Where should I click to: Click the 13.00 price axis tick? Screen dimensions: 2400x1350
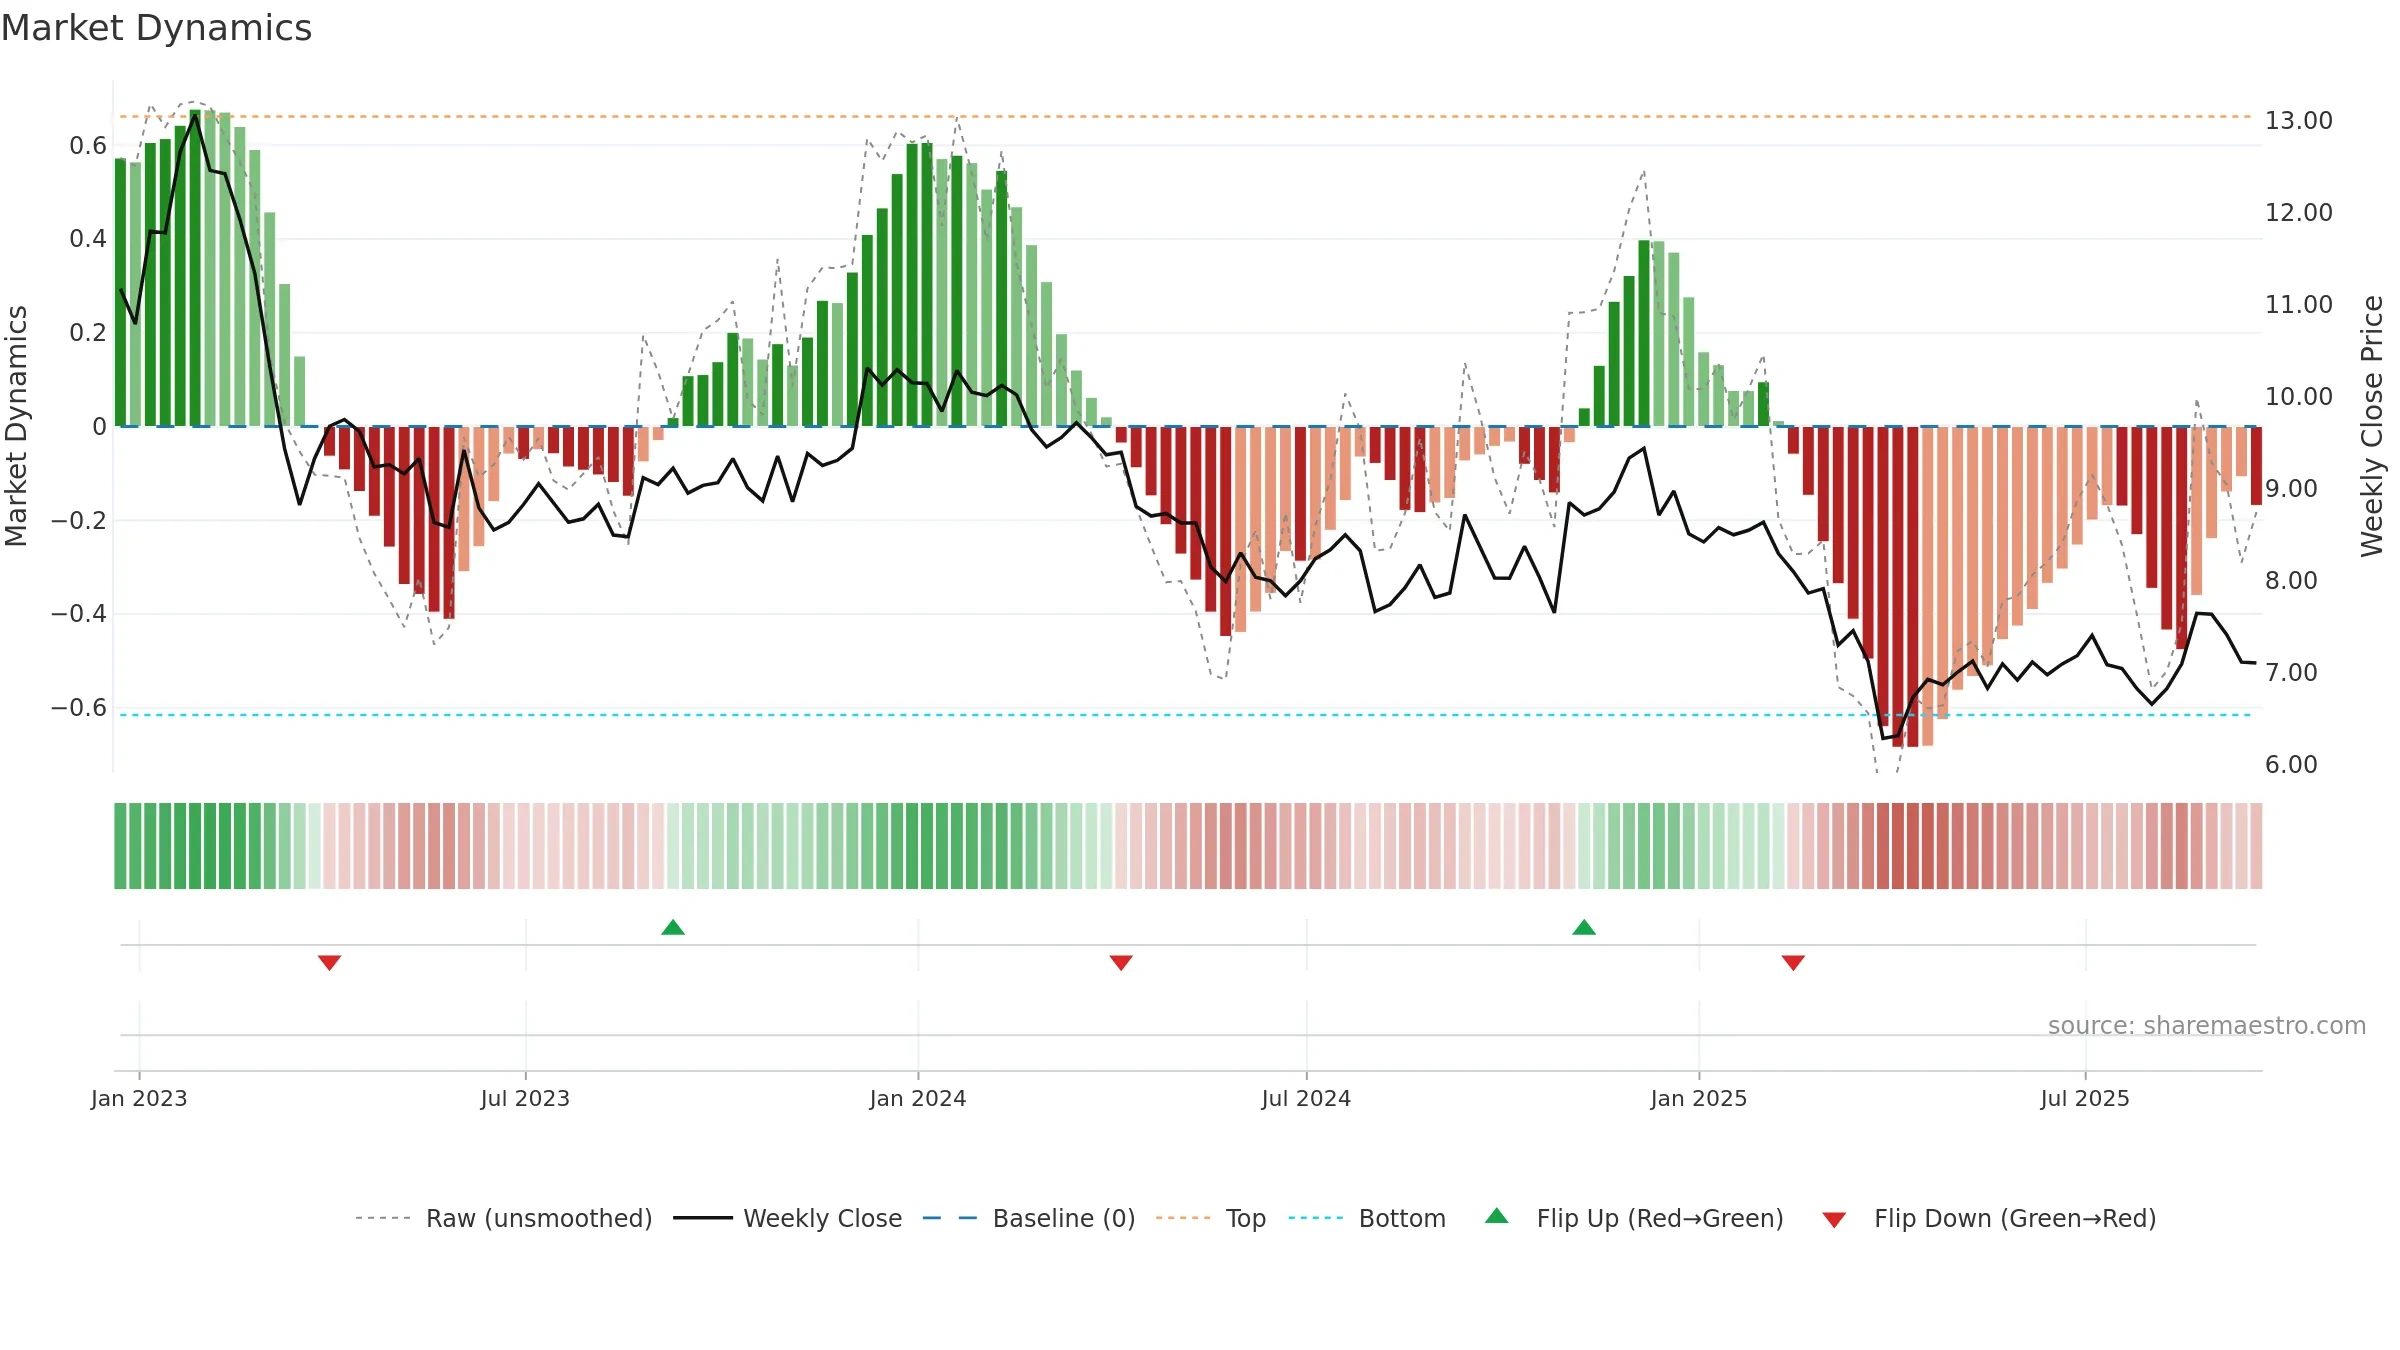[x=2298, y=120]
